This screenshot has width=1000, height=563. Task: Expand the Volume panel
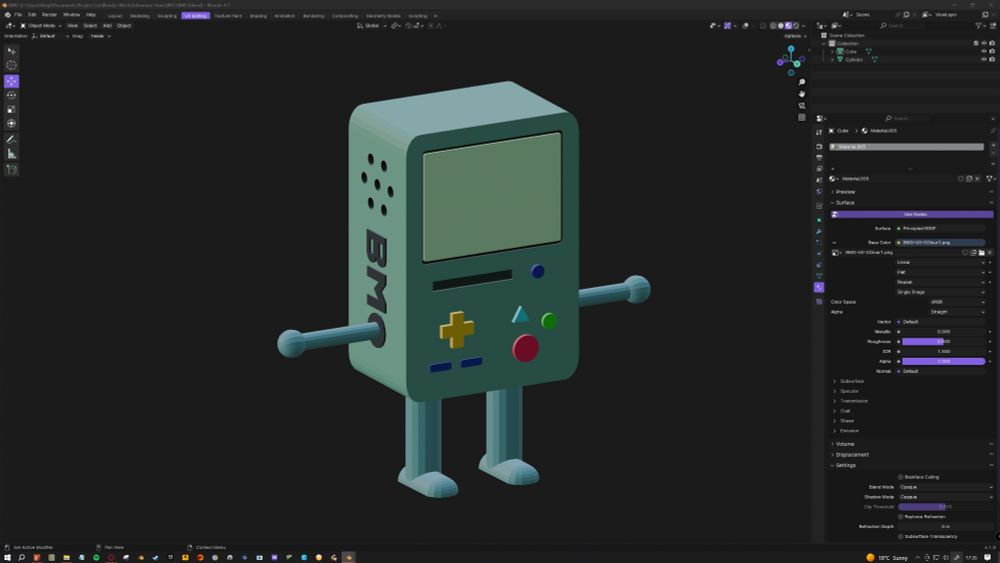[845, 444]
